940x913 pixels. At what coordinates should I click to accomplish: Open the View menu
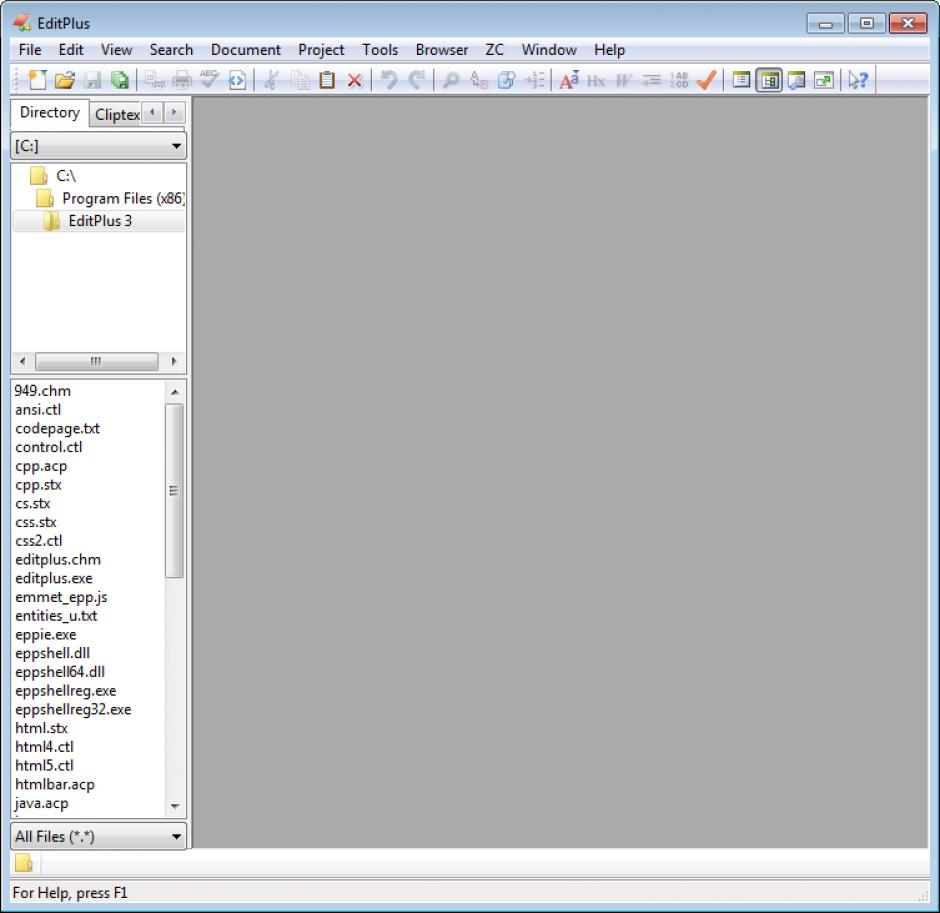(116, 50)
